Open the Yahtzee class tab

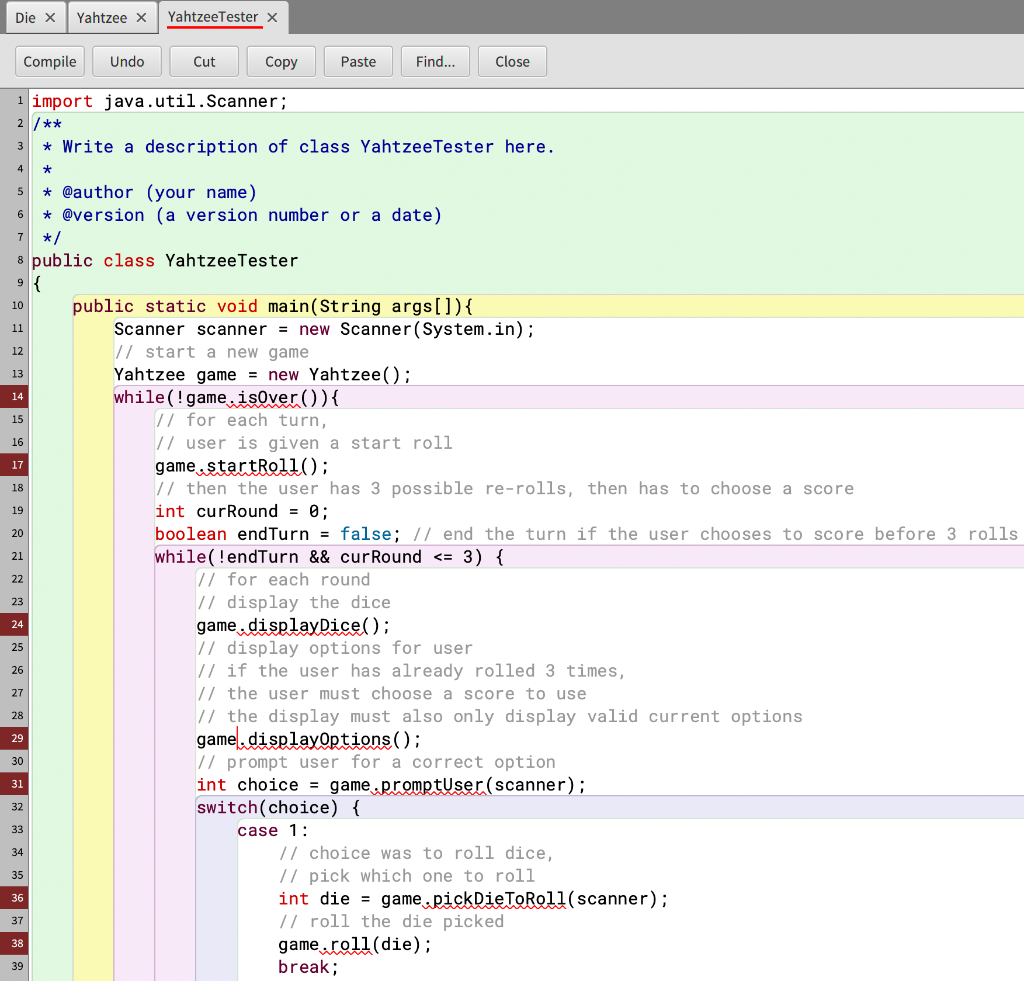101,17
